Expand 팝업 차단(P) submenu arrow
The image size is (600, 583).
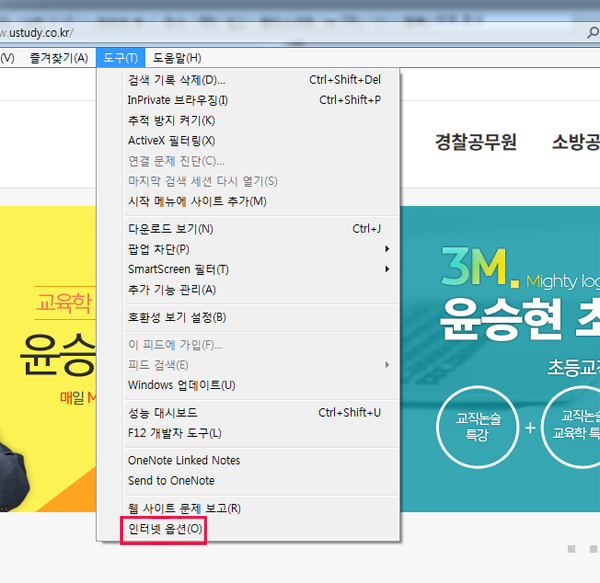click(387, 249)
